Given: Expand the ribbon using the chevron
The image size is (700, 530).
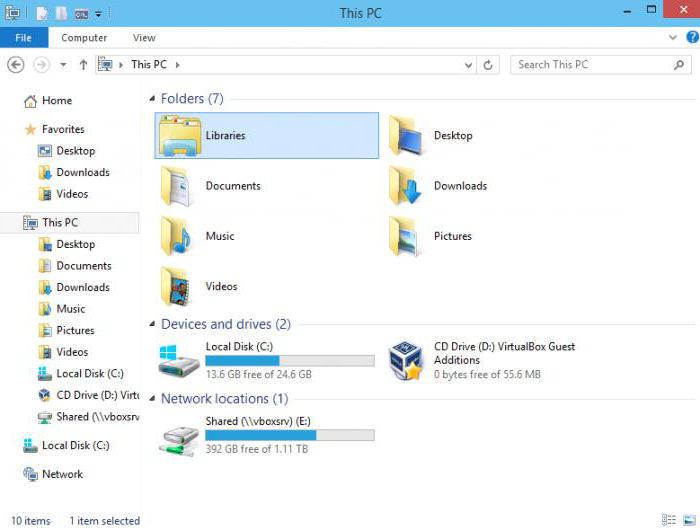Looking at the screenshot, I should [x=673, y=37].
